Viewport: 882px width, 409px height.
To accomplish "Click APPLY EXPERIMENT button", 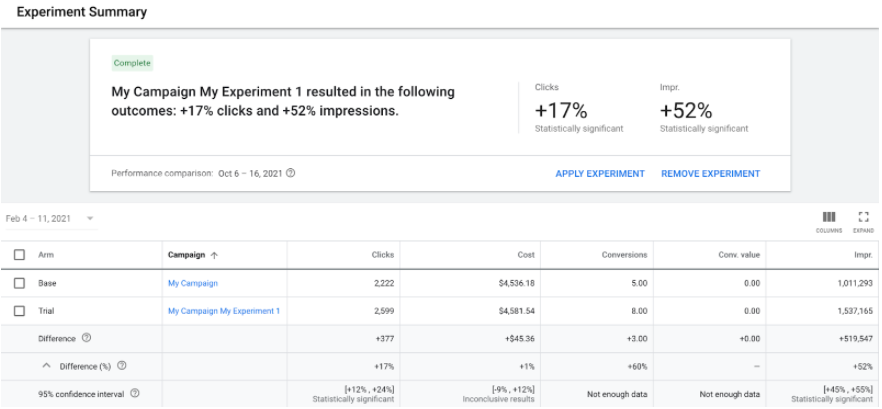I will (600, 174).
